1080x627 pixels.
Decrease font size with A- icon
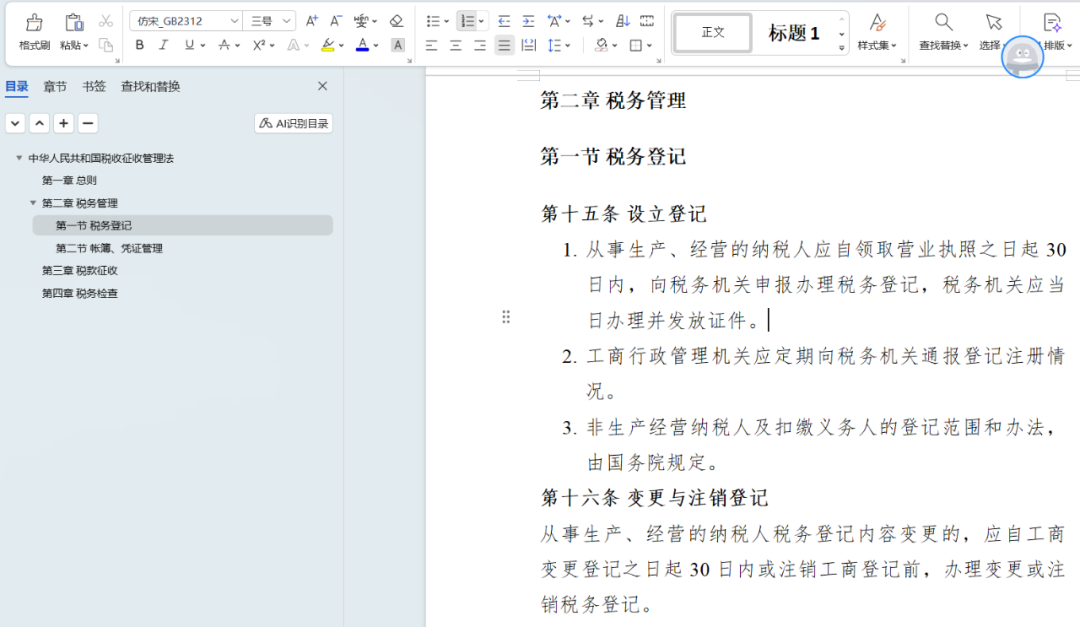tap(335, 21)
